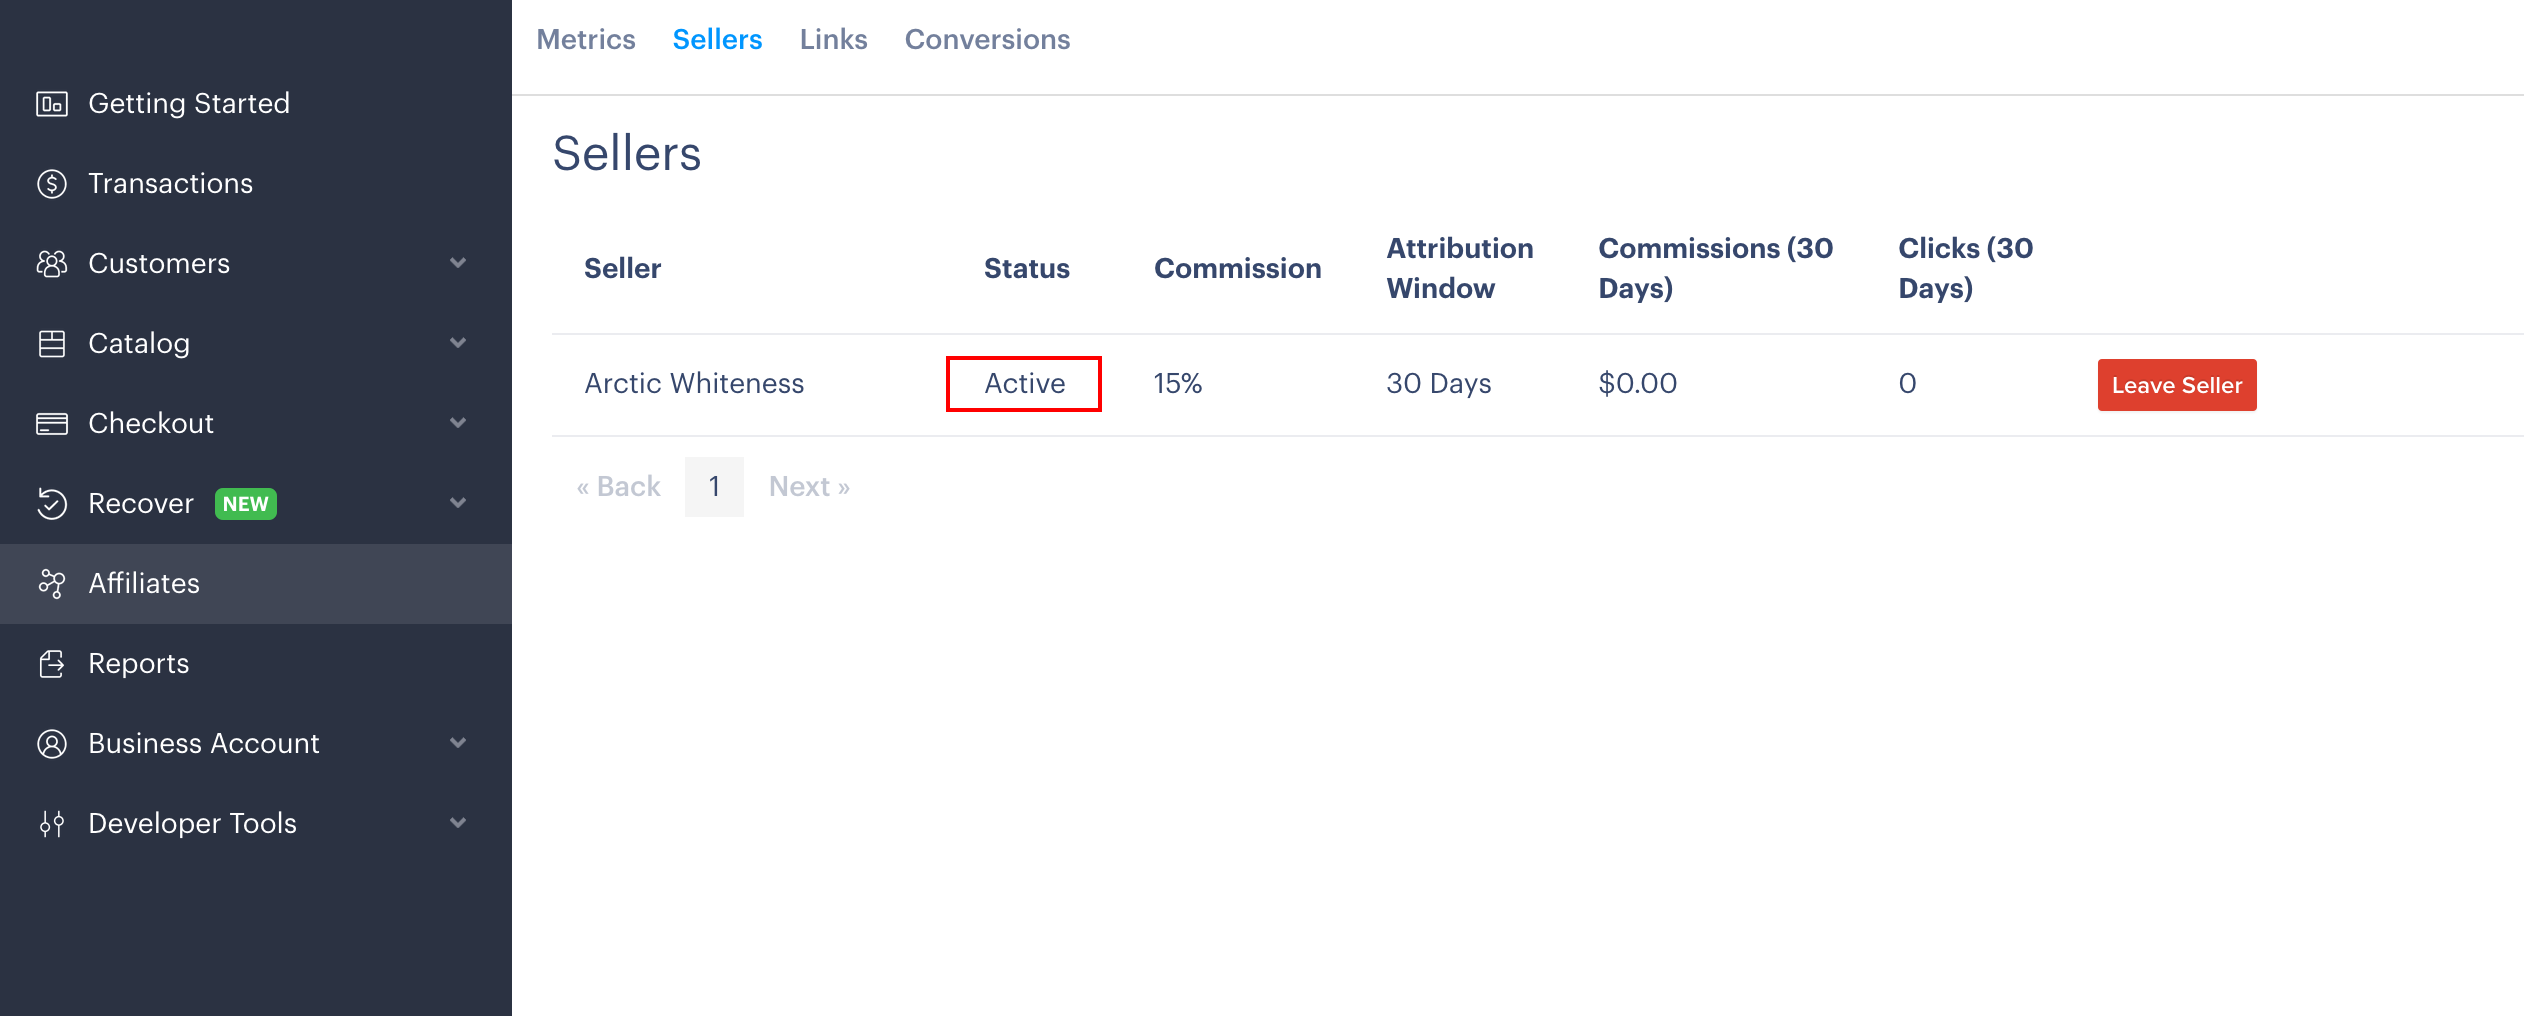Click the clicks count 0 value
The height and width of the screenshot is (1016, 2524).
click(x=1907, y=384)
